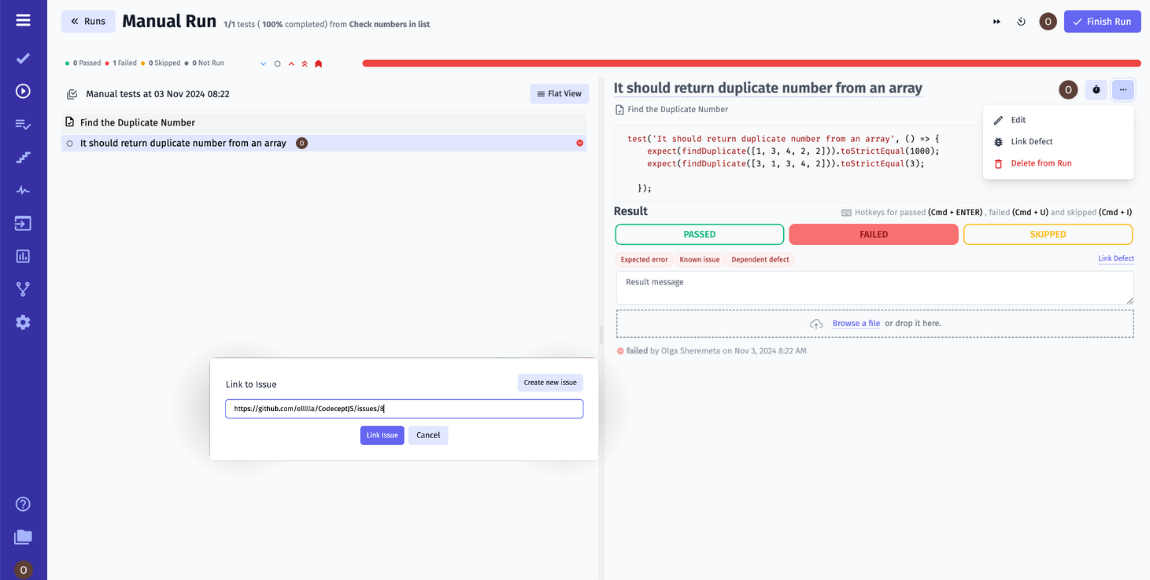
Task: Choose Edit from the context menu
Action: [1020, 118]
